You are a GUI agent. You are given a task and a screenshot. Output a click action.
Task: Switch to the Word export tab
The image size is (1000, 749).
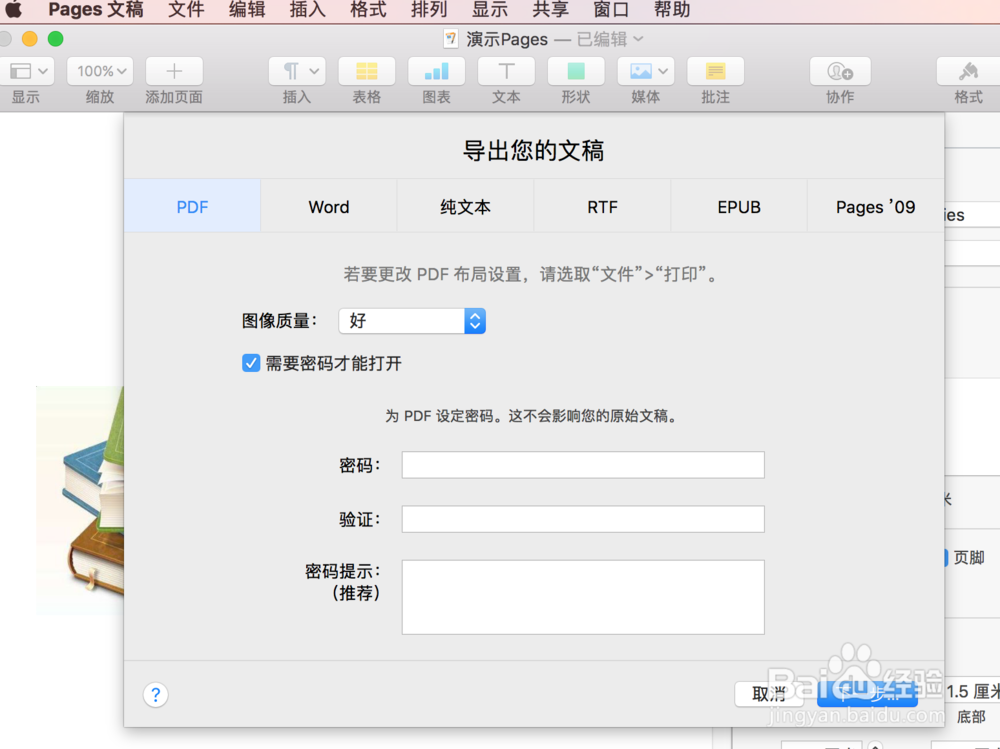328,207
